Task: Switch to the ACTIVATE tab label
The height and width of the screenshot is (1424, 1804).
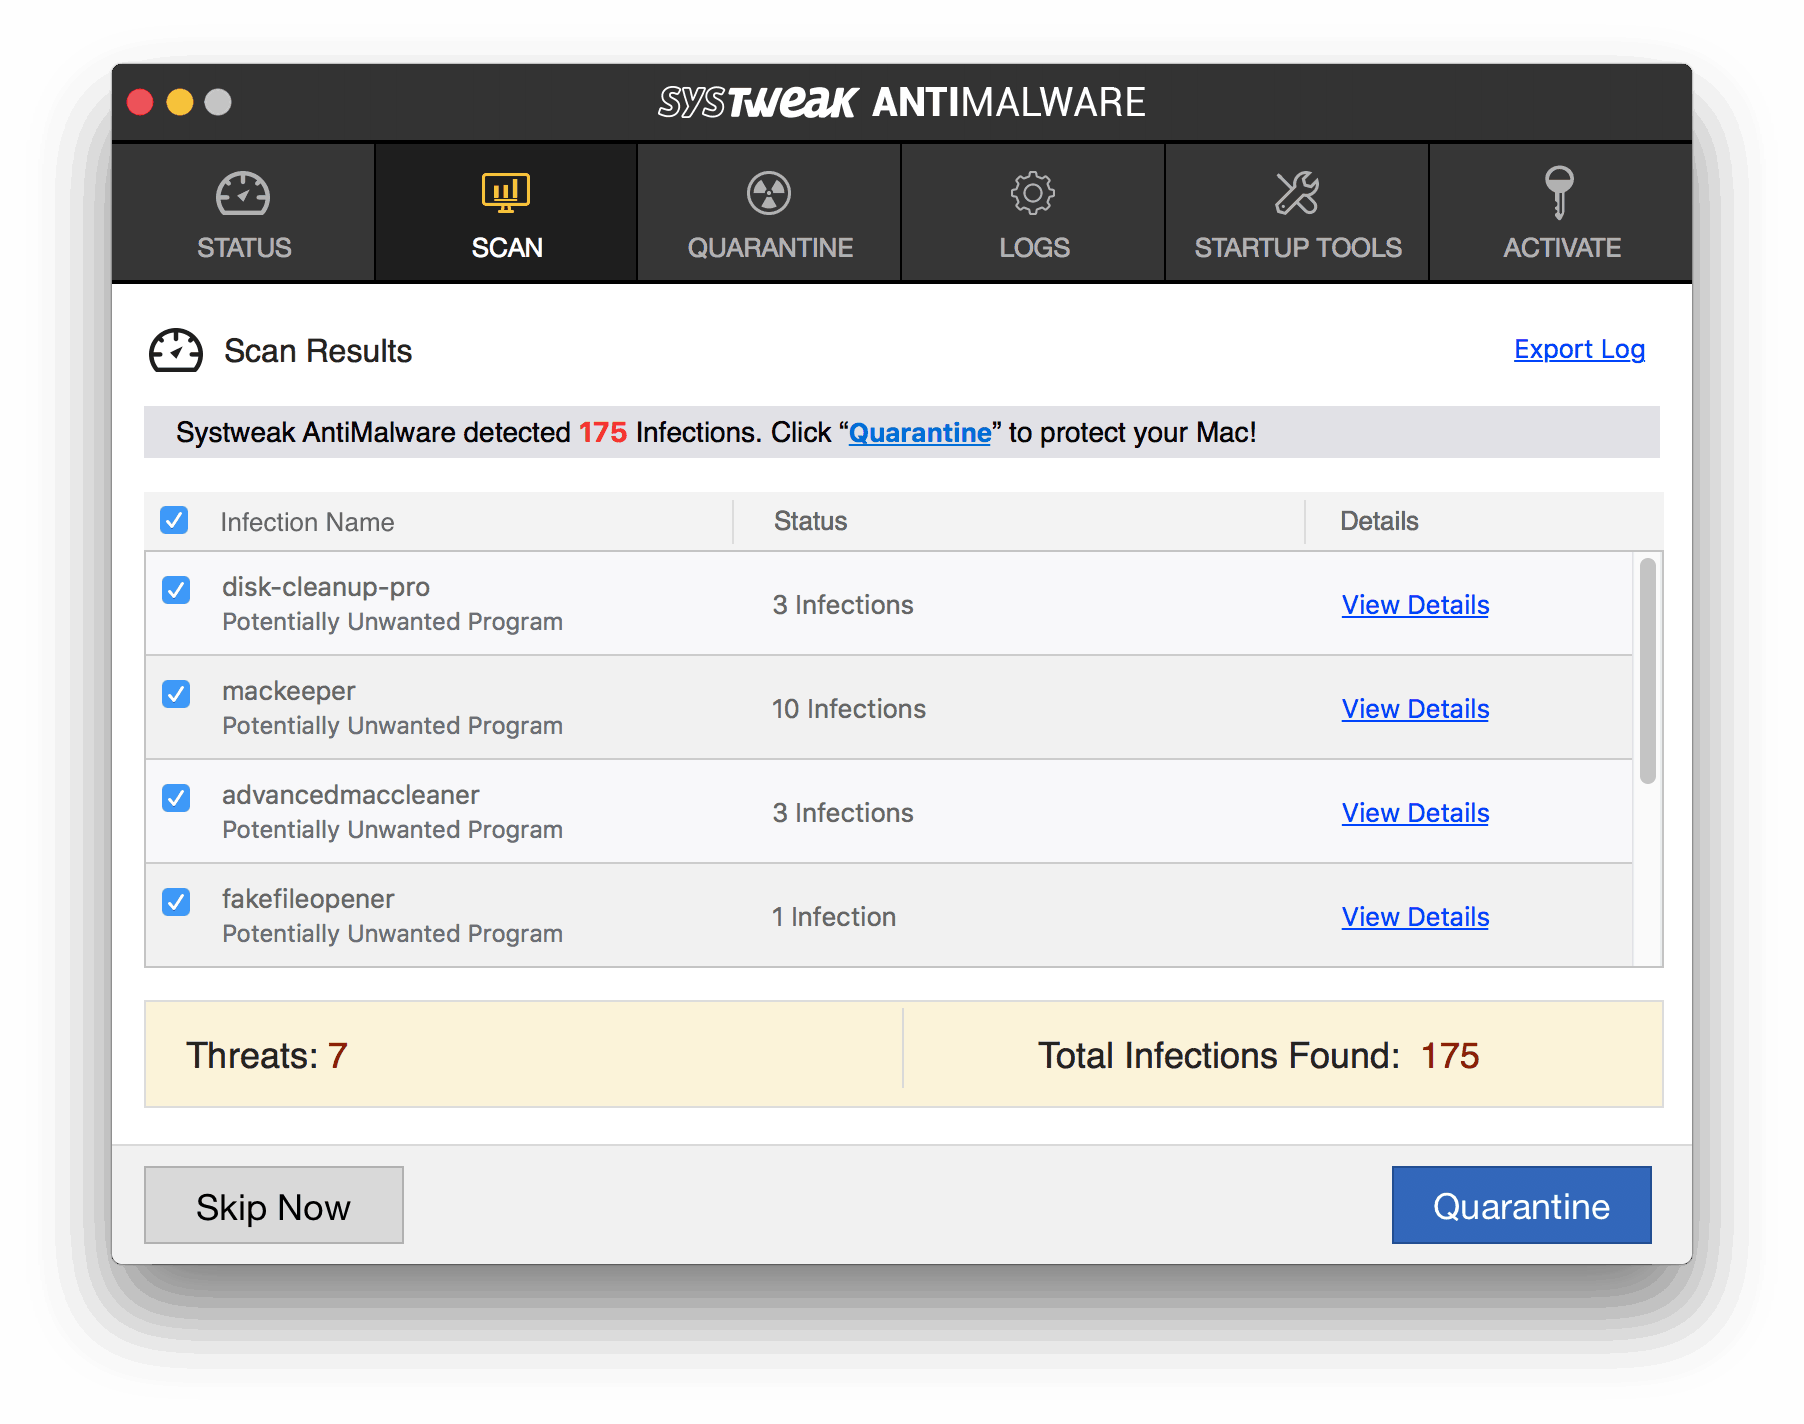Action: 1562,247
